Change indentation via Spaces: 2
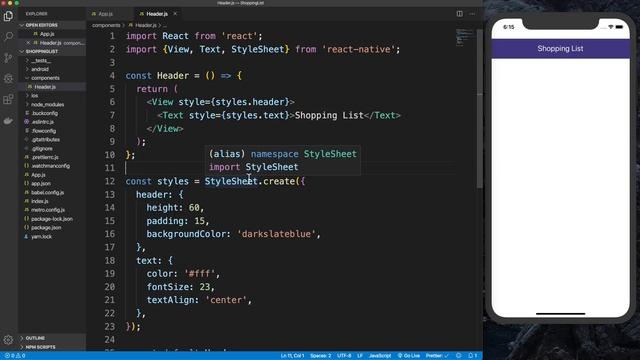640x360 pixels. pos(320,356)
